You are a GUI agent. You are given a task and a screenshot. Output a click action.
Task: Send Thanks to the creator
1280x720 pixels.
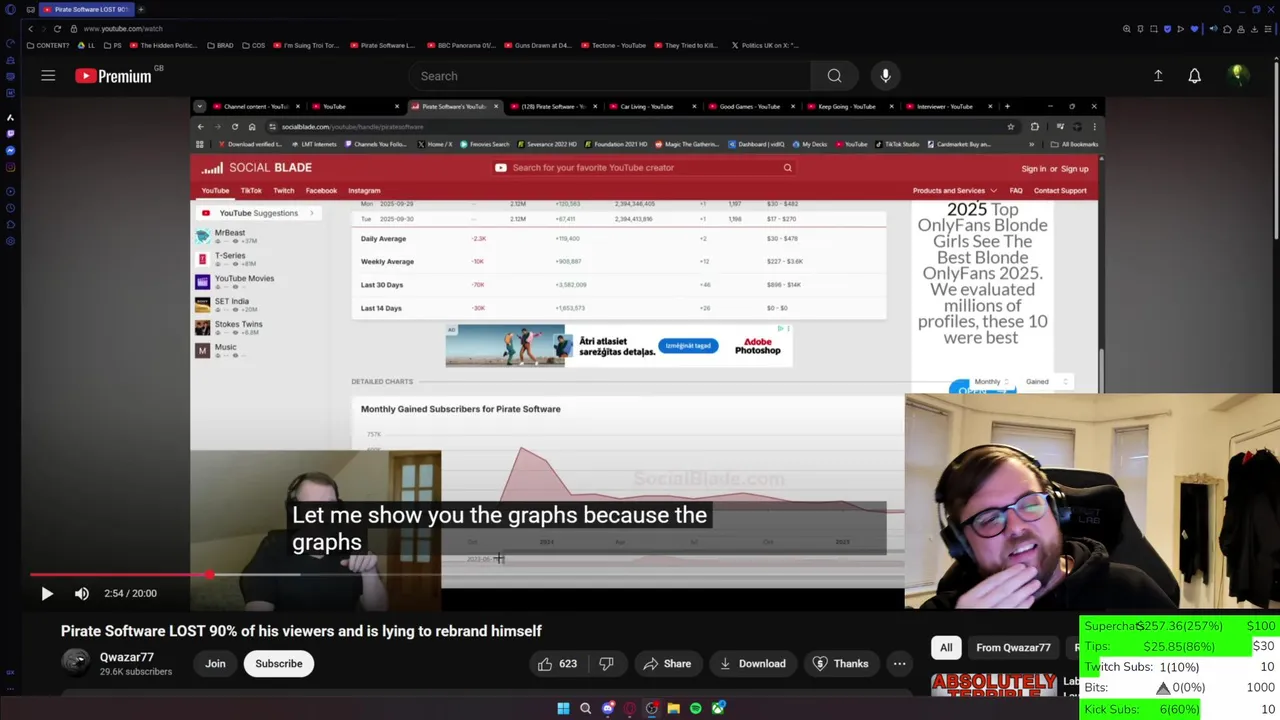[841, 664]
